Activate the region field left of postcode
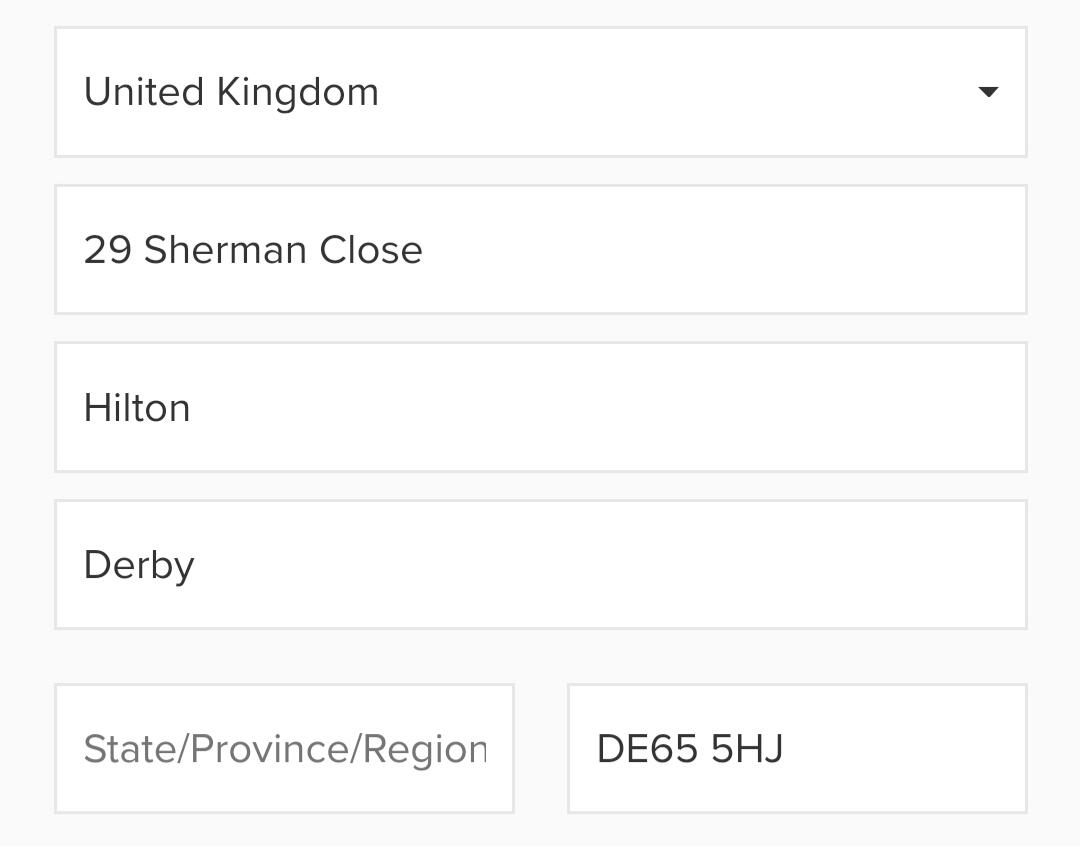 (284, 749)
